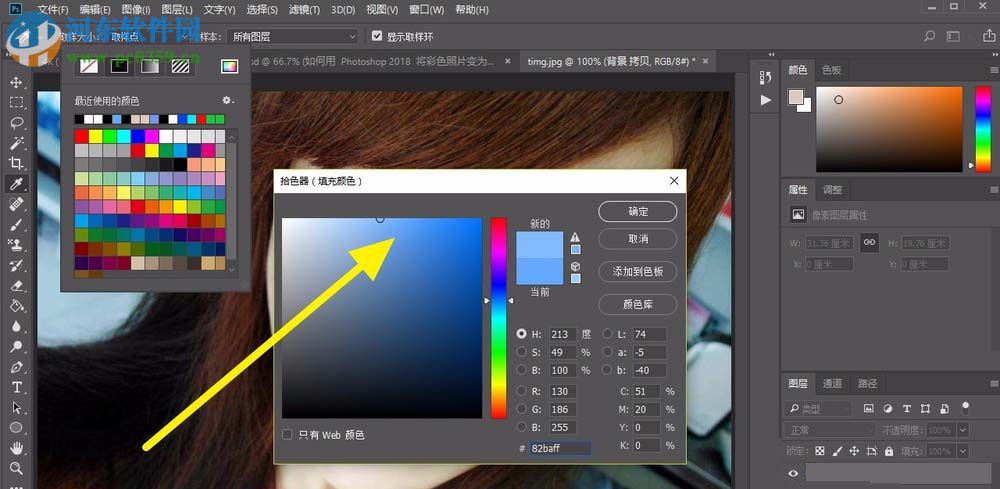The image size is (1000, 489).
Task: Switch to the Swatches (色板) tab
Action: [832, 70]
